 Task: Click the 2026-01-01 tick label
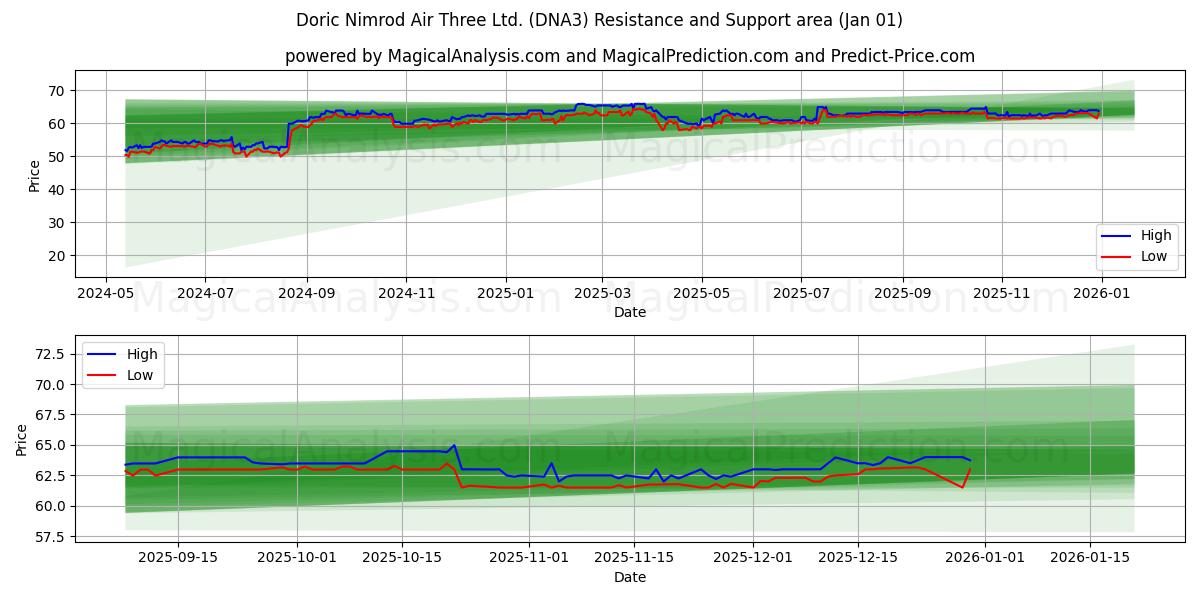click(984, 558)
